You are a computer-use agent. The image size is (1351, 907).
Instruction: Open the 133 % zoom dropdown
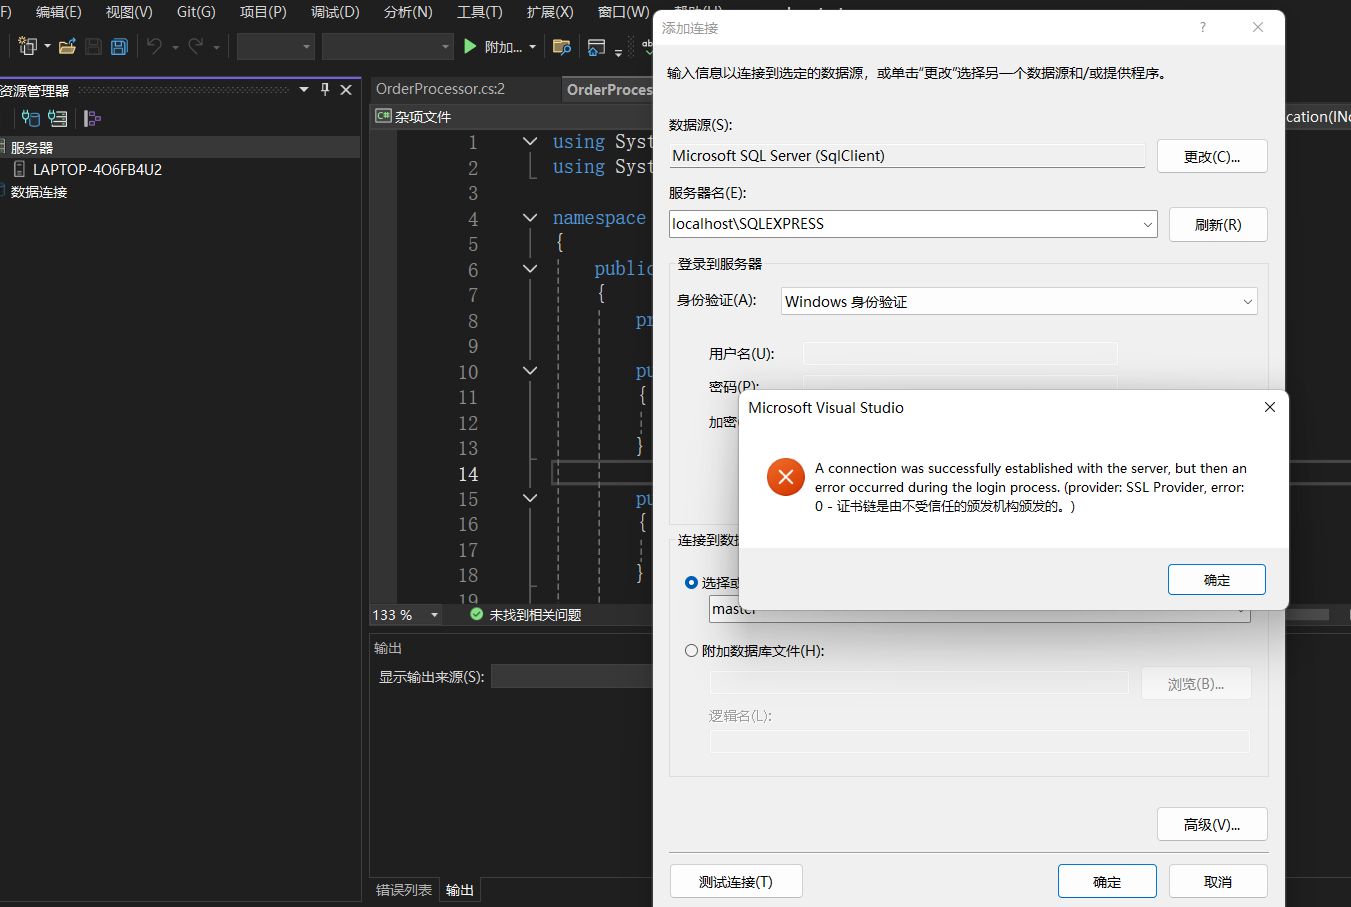pos(434,615)
